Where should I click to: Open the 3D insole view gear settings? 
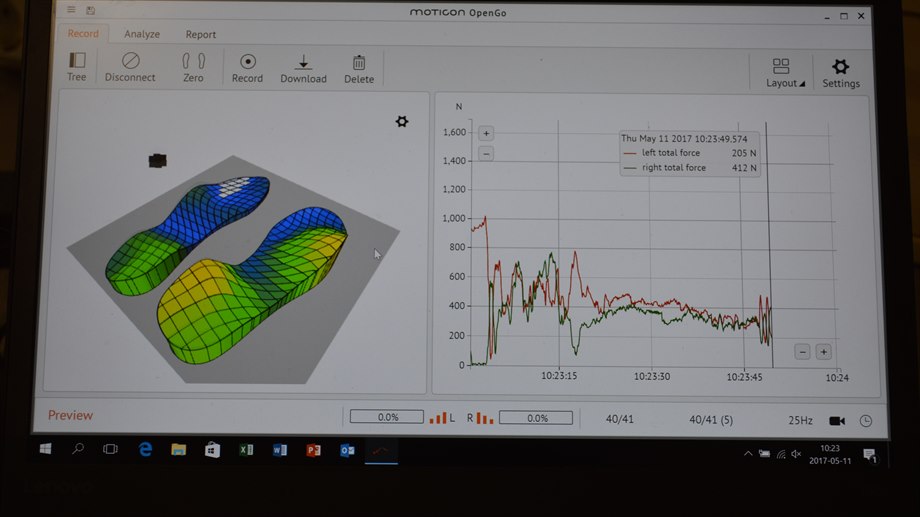(x=402, y=121)
